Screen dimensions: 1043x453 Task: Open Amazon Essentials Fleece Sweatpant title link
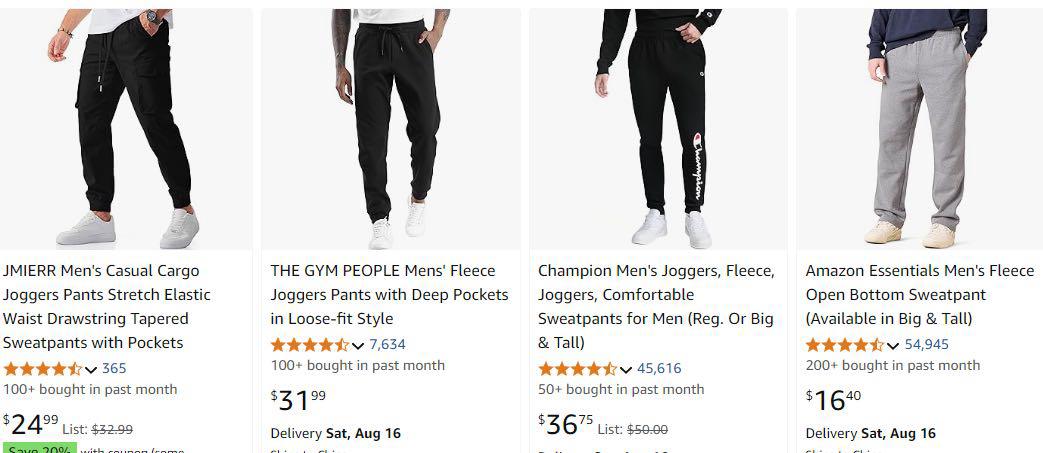pyautogui.click(x=920, y=294)
